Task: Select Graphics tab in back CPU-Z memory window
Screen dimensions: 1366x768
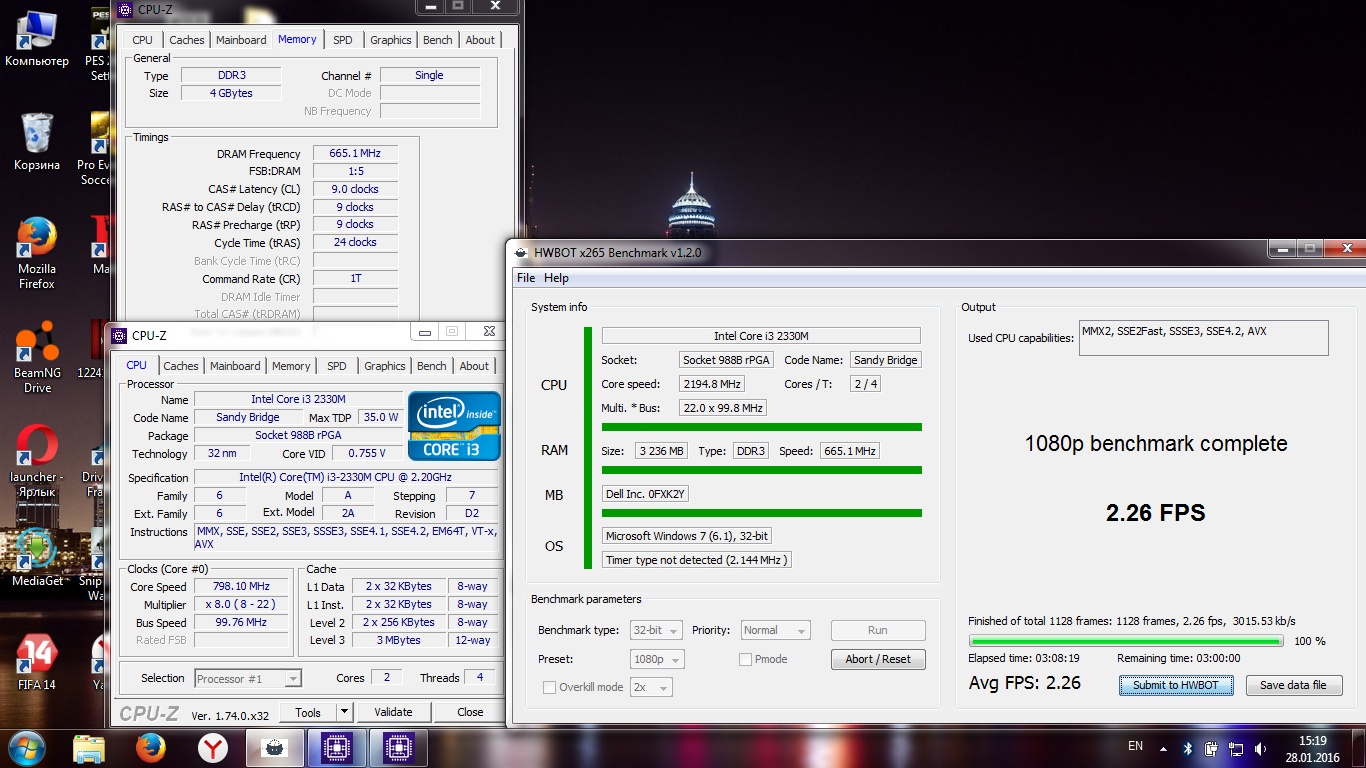Action: tap(391, 40)
